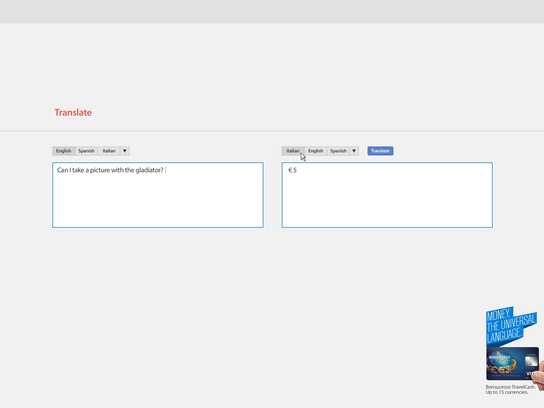Select Italian as the target language

[293, 151]
